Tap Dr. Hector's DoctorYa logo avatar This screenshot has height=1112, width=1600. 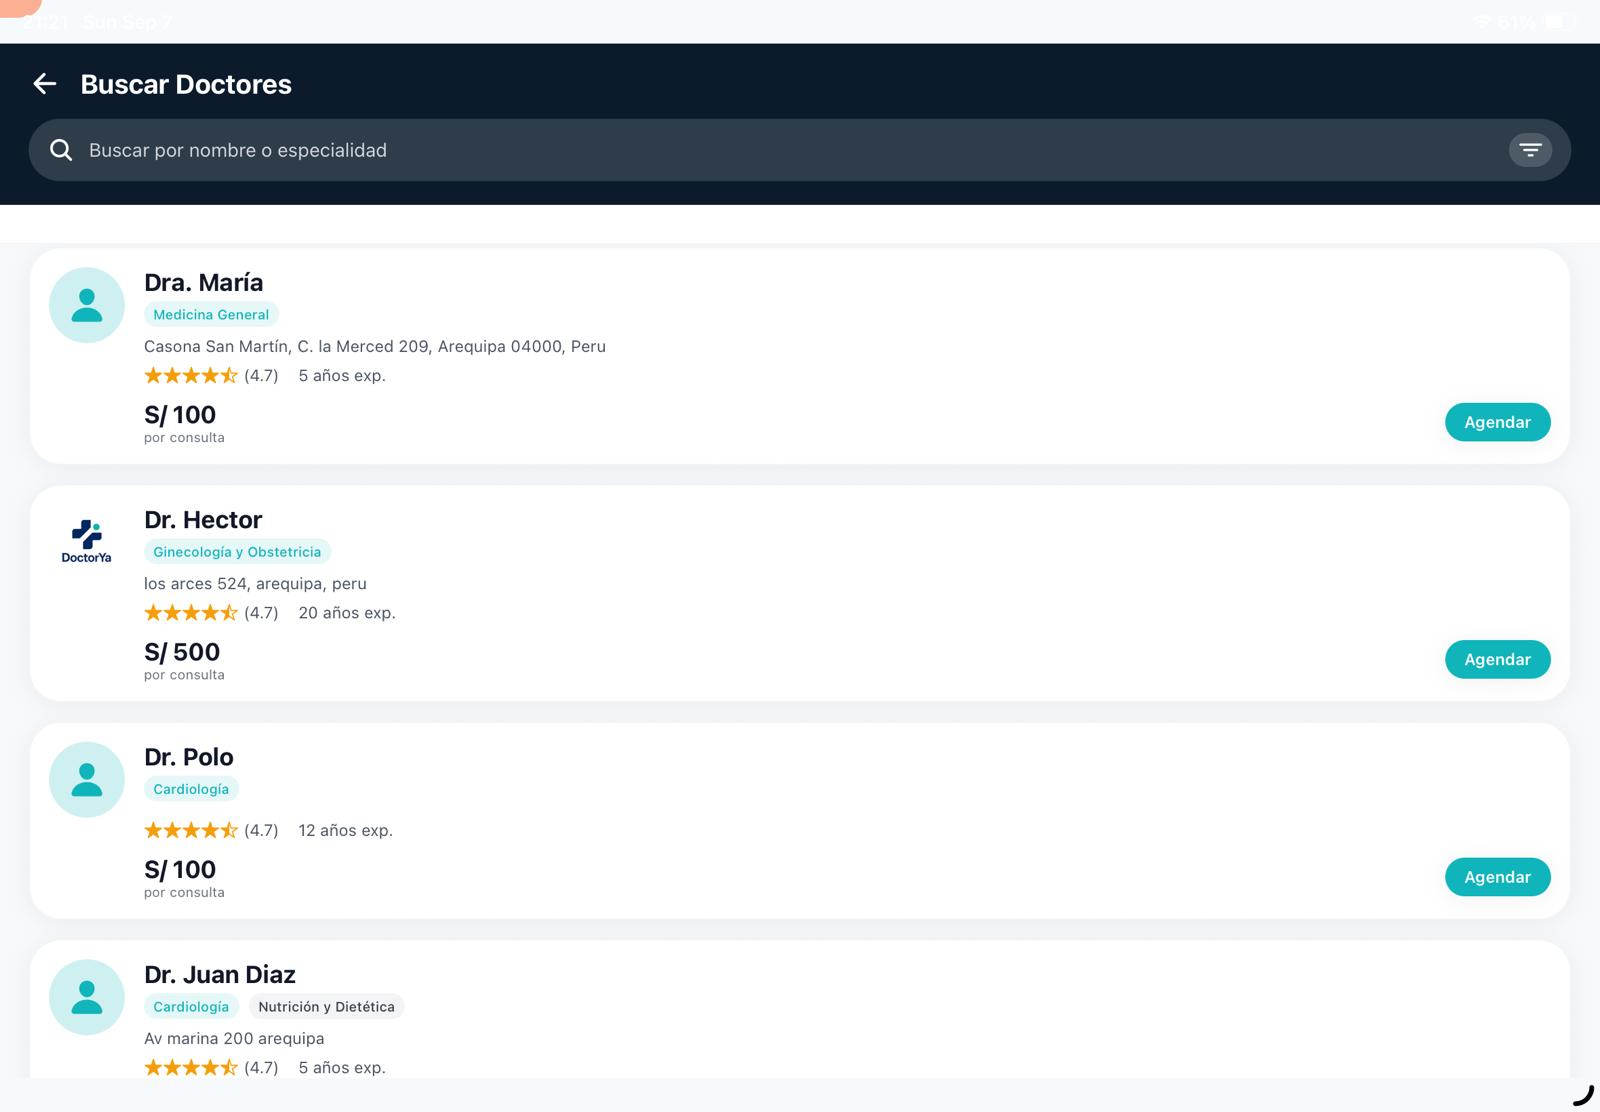coord(87,542)
